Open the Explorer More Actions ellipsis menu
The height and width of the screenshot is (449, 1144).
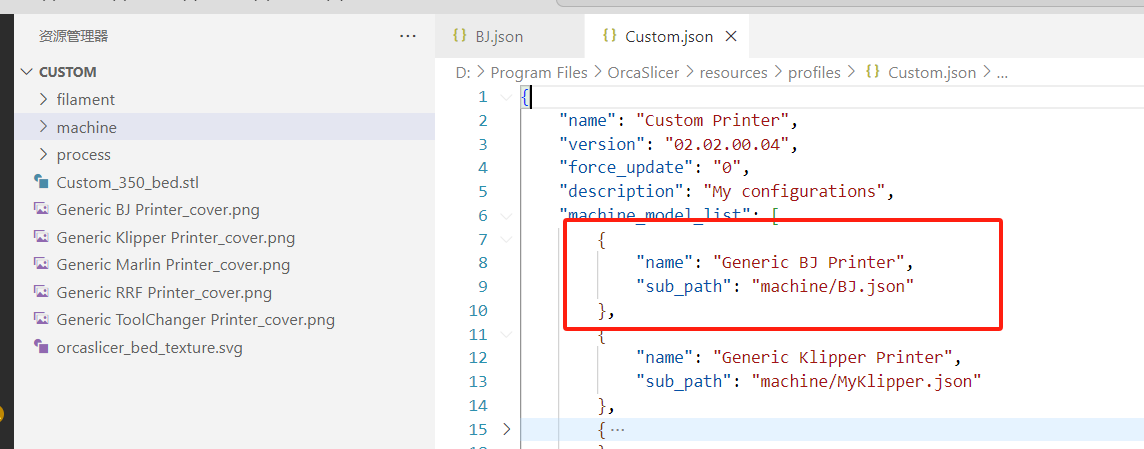(407, 36)
